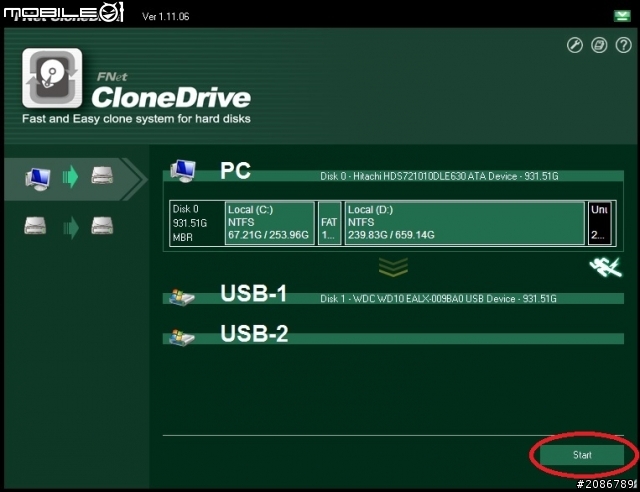Minimize window with green arrow icon

(x=622, y=16)
